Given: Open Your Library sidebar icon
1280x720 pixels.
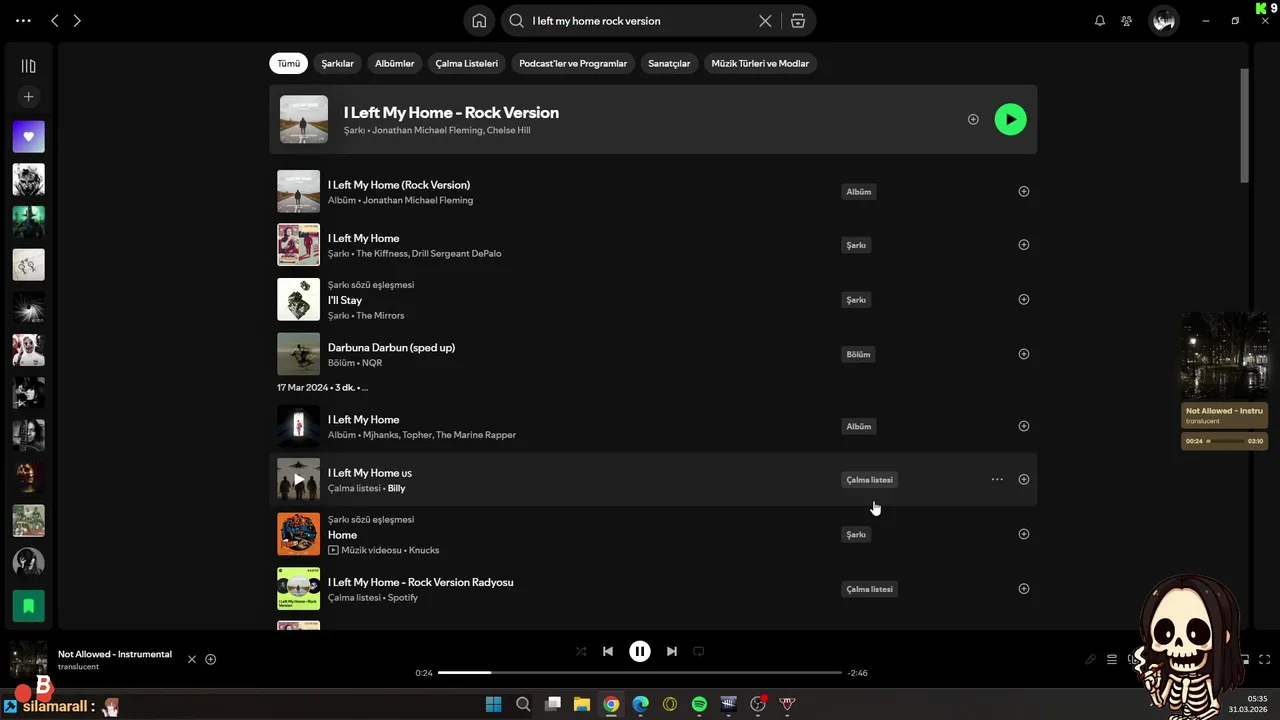Looking at the screenshot, I should tap(28, 66).
